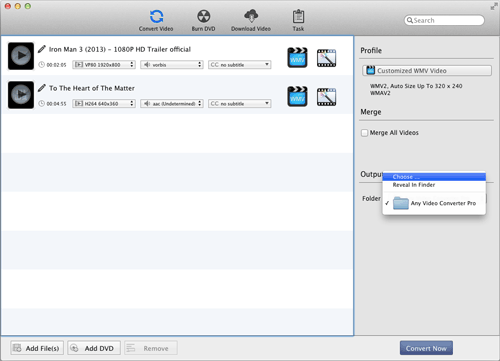This screenshot has height=361, width=500.
Task: Play the Iron Man 3 trailer thumbnail
Action: [21, 56]
